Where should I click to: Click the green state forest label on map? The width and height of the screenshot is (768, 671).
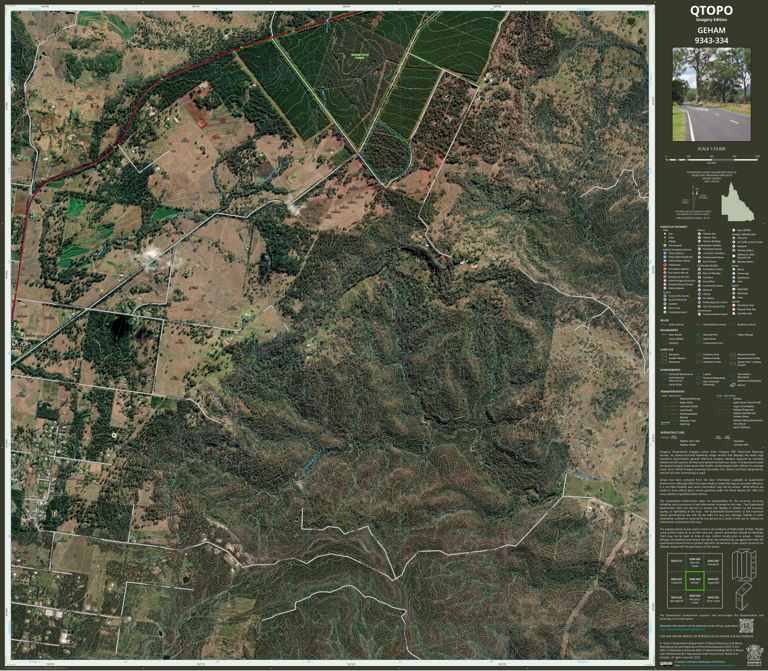[x=360, y=56]
